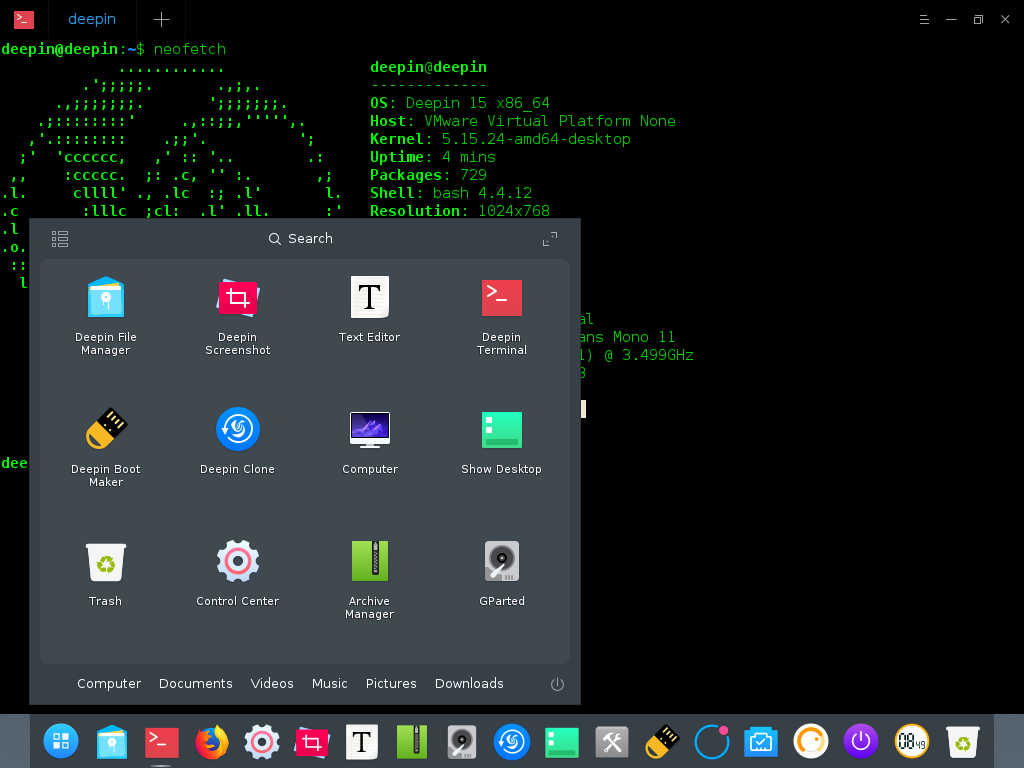Open Text Editor from the dock
The height and width of the screenshot is (768, 1024).
point(362,741)
